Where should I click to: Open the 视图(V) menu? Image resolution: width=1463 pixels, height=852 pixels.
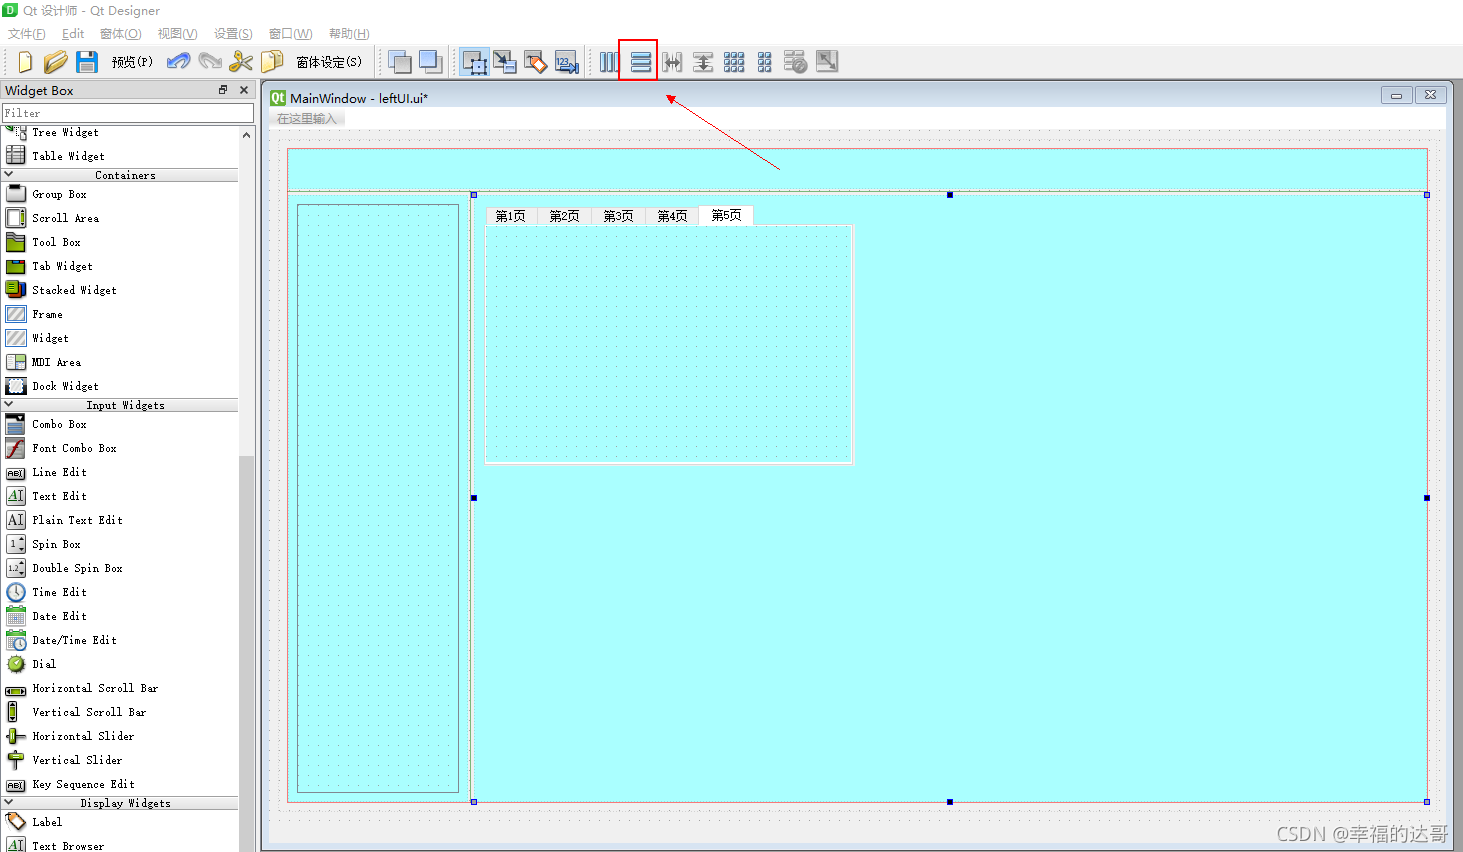tap(177, 34)
